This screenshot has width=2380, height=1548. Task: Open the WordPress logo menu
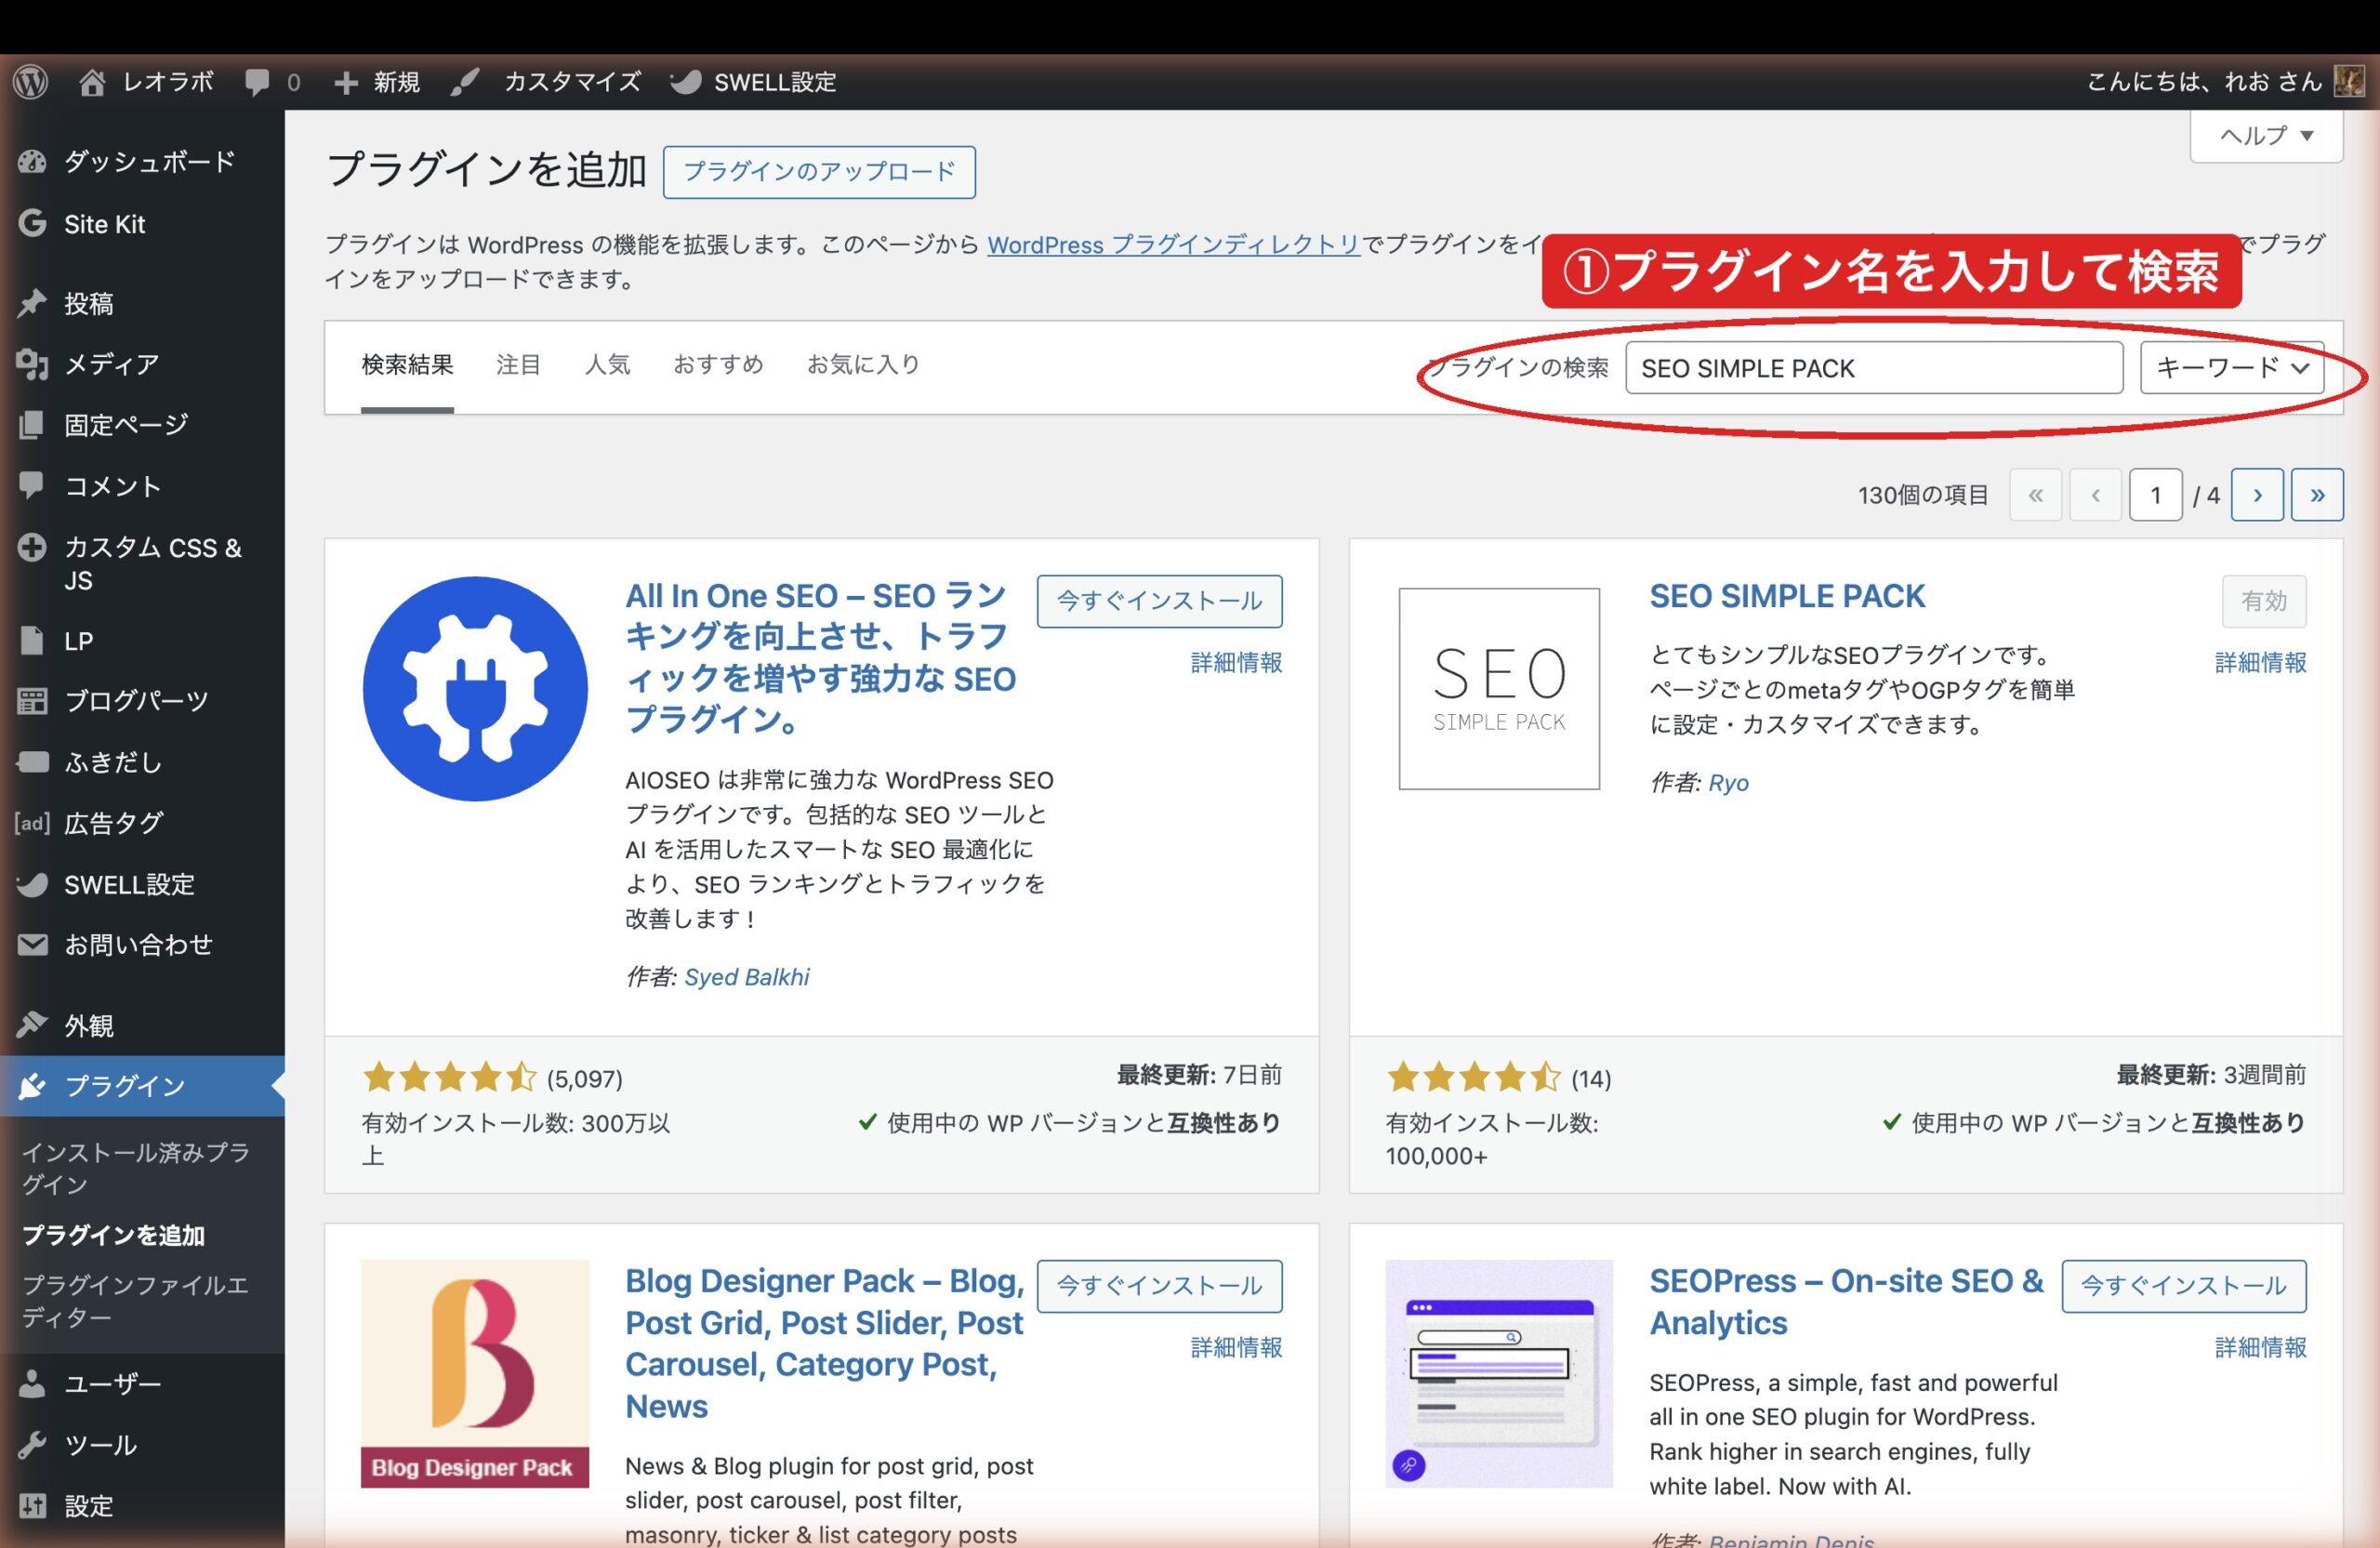pos(31,82)
